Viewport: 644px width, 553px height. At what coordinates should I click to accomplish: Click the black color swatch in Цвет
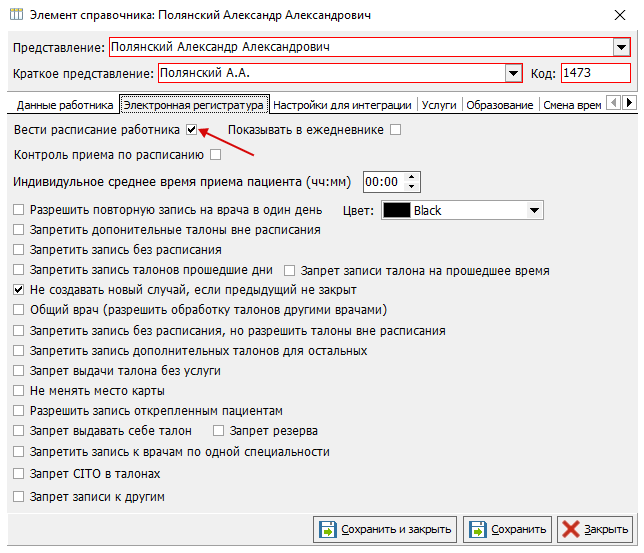396,210
